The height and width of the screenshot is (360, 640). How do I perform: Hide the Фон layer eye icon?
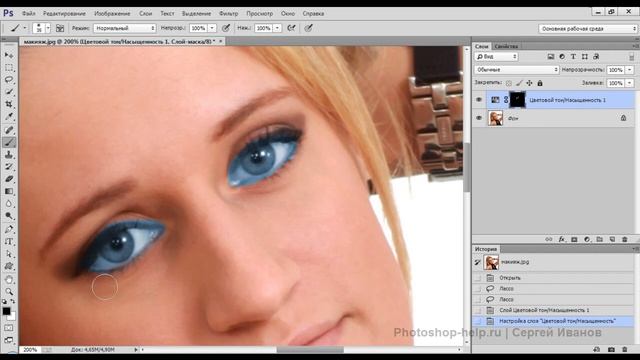479,118
